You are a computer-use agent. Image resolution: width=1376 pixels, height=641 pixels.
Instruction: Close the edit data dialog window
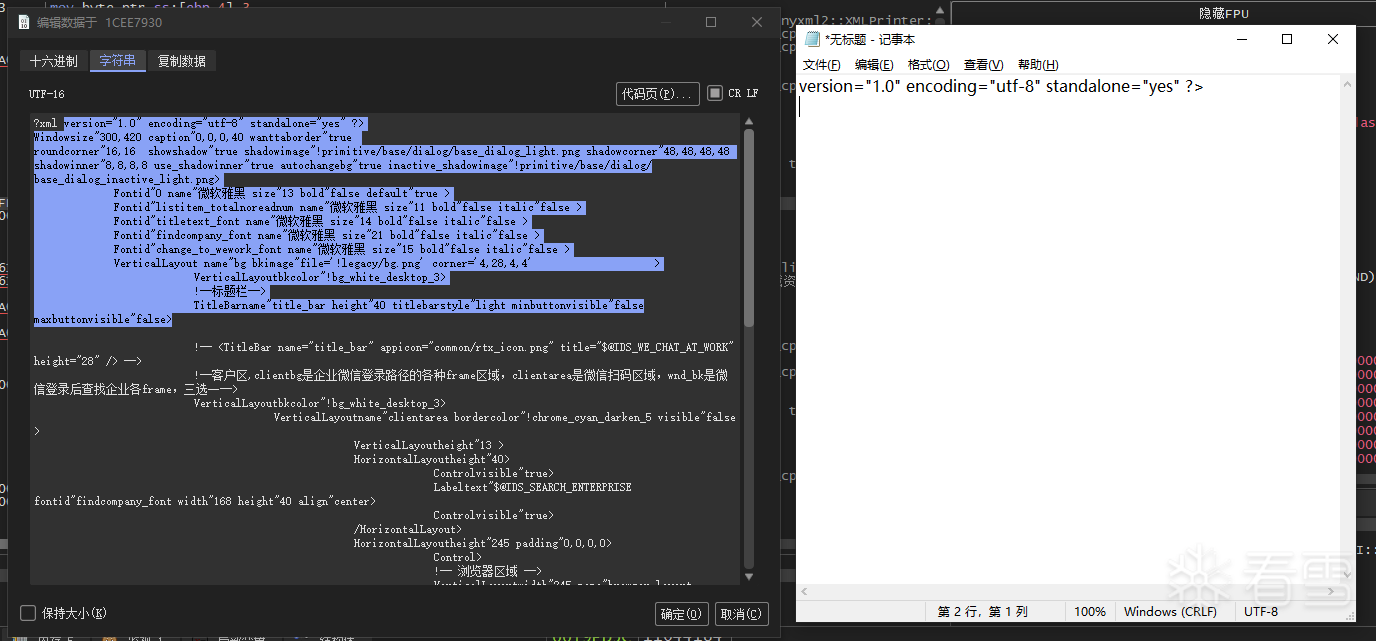[x=756, y=22]
